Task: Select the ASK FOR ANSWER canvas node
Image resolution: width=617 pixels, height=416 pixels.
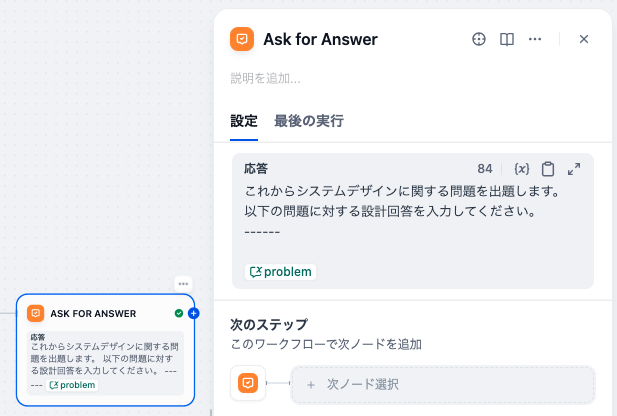Action: (x=105, y=350)
